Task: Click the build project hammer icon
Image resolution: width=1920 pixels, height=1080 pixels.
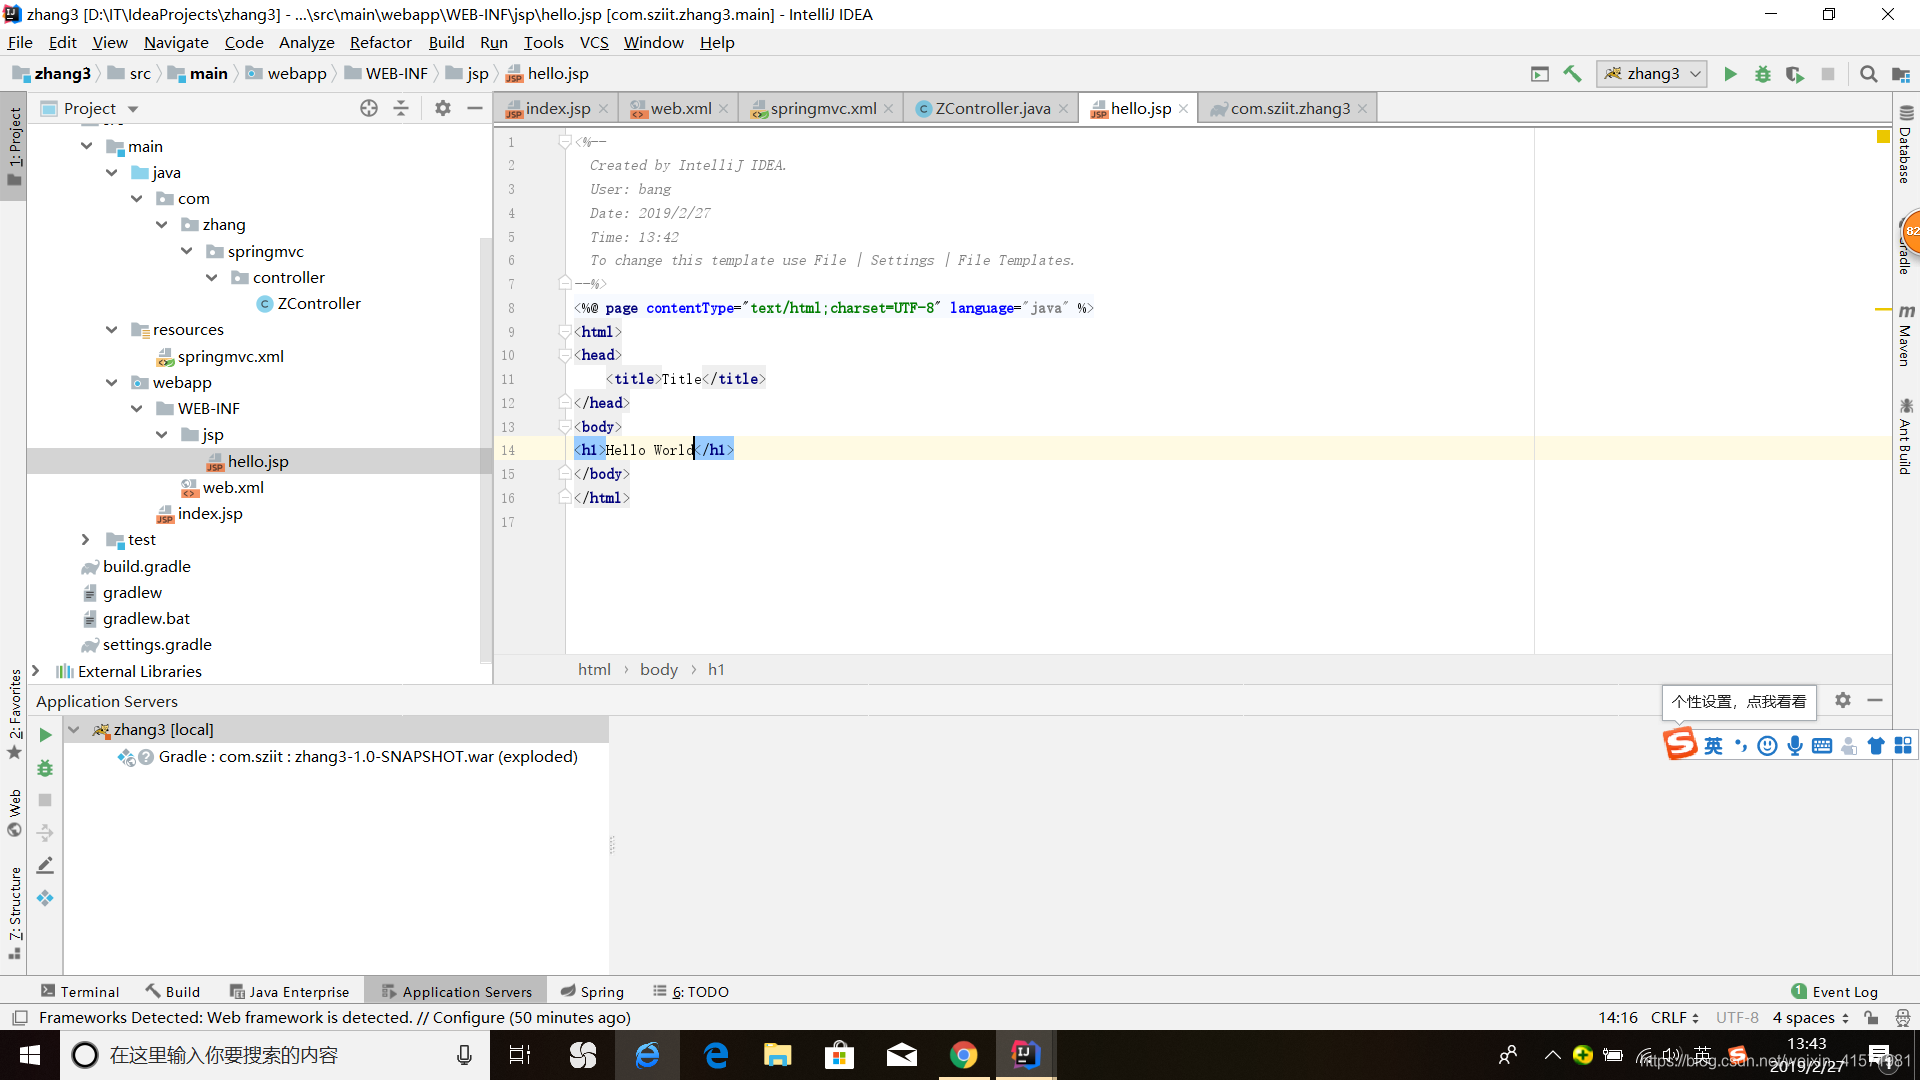Action: pyautogui.click(x=1573, y=74)
